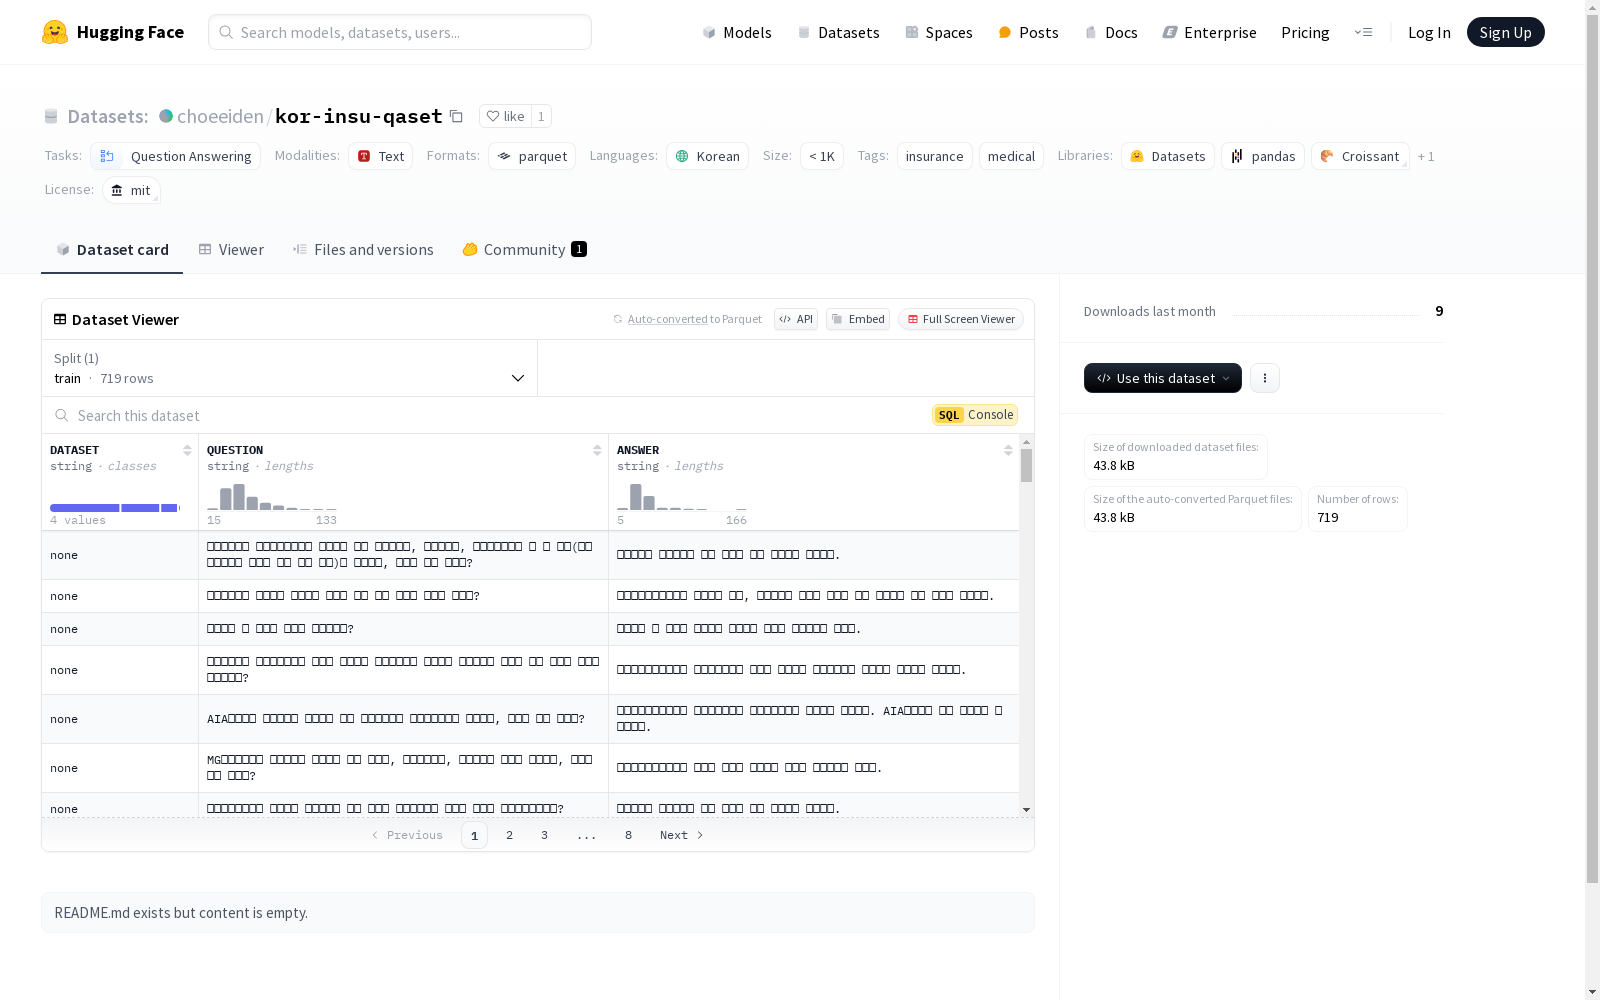Open the Datasets navigation item
The image size is (1600, 1000).
pos(838,32)
